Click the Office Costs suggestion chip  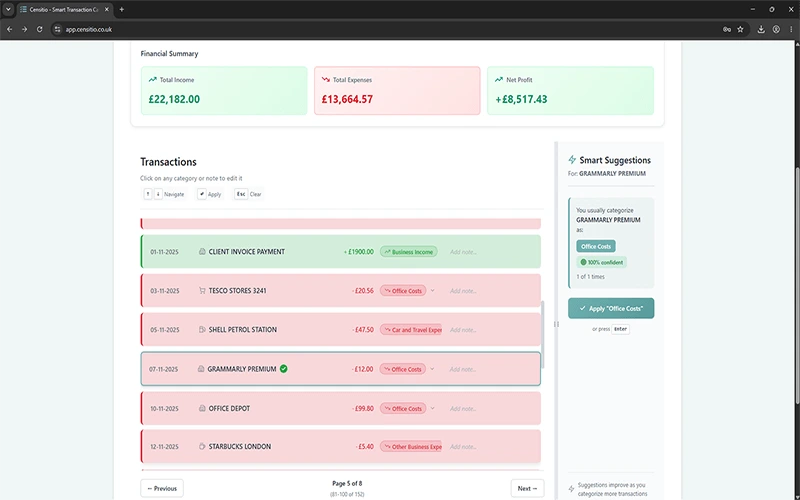596,246
